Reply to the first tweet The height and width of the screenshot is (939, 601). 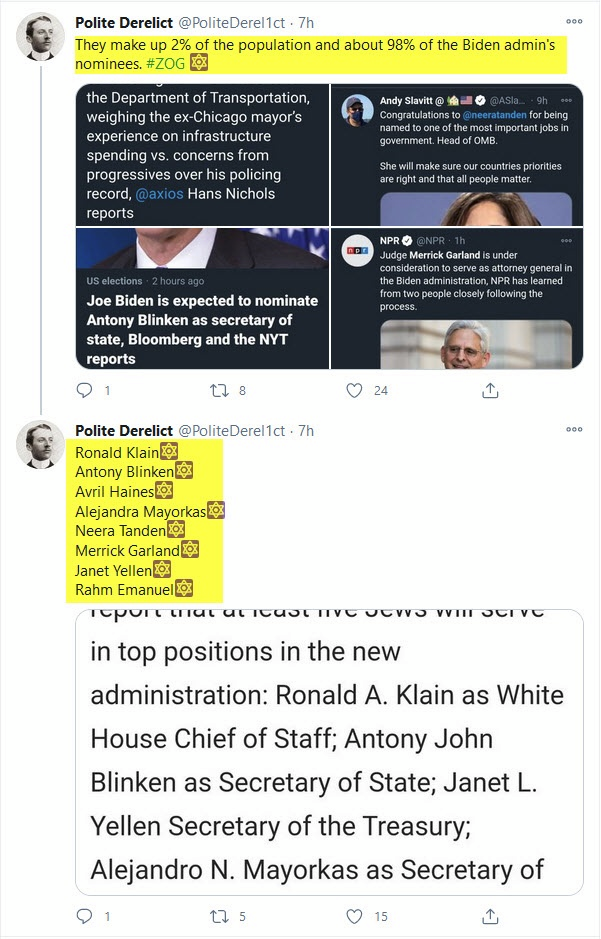tap(85, 391)
